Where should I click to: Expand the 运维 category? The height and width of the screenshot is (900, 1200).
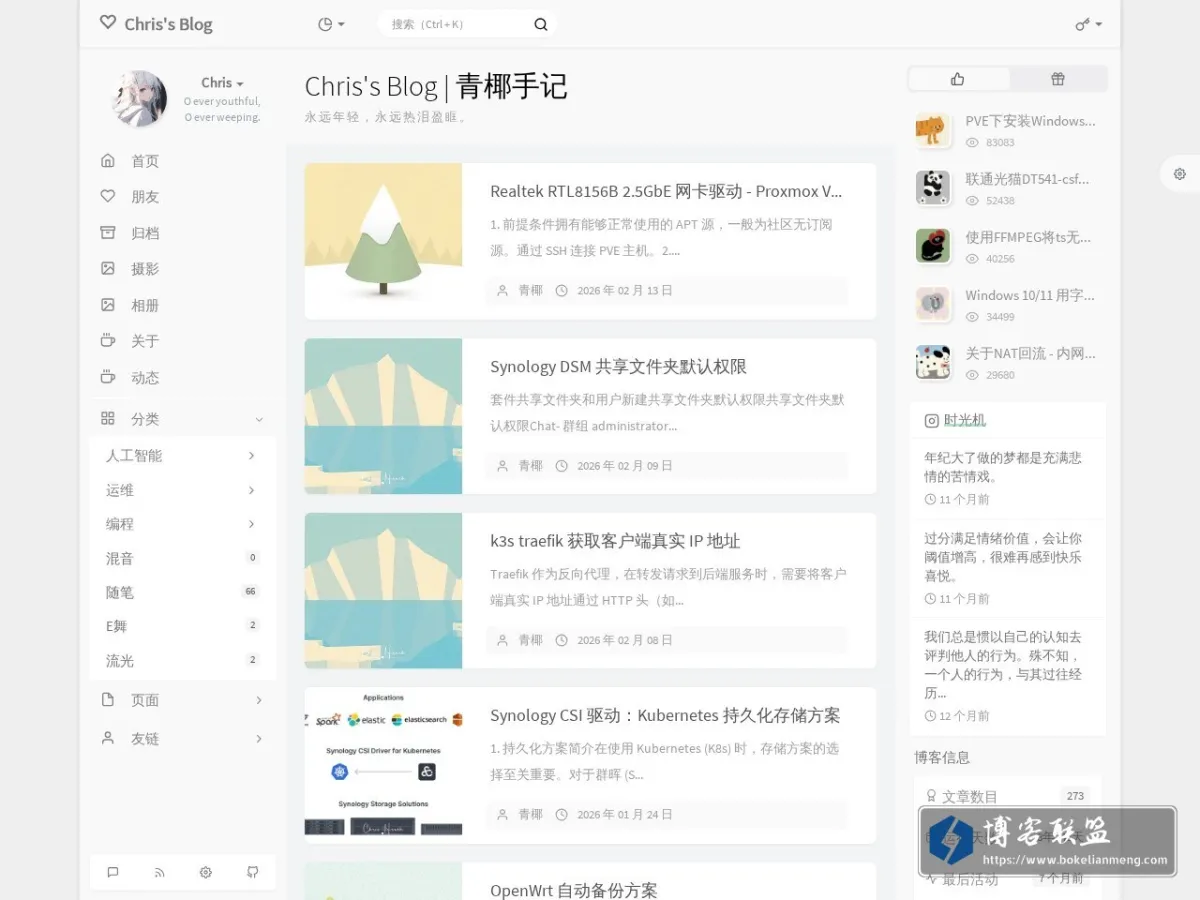(x=182, y=490)
